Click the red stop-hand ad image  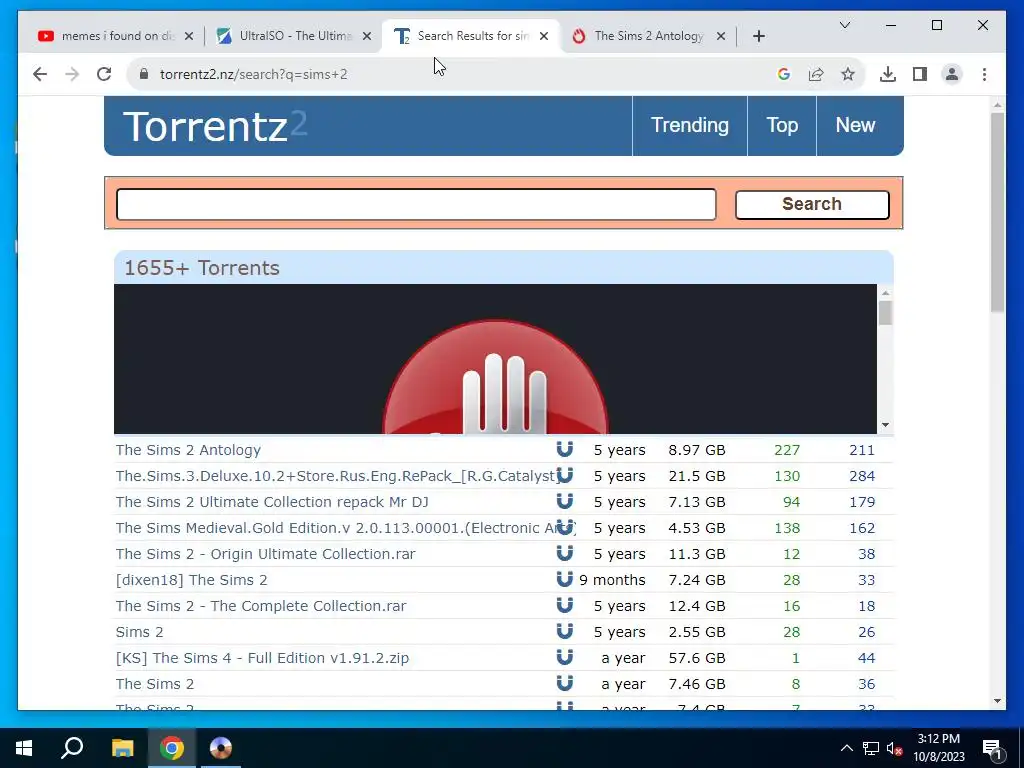tap(495, 377)
